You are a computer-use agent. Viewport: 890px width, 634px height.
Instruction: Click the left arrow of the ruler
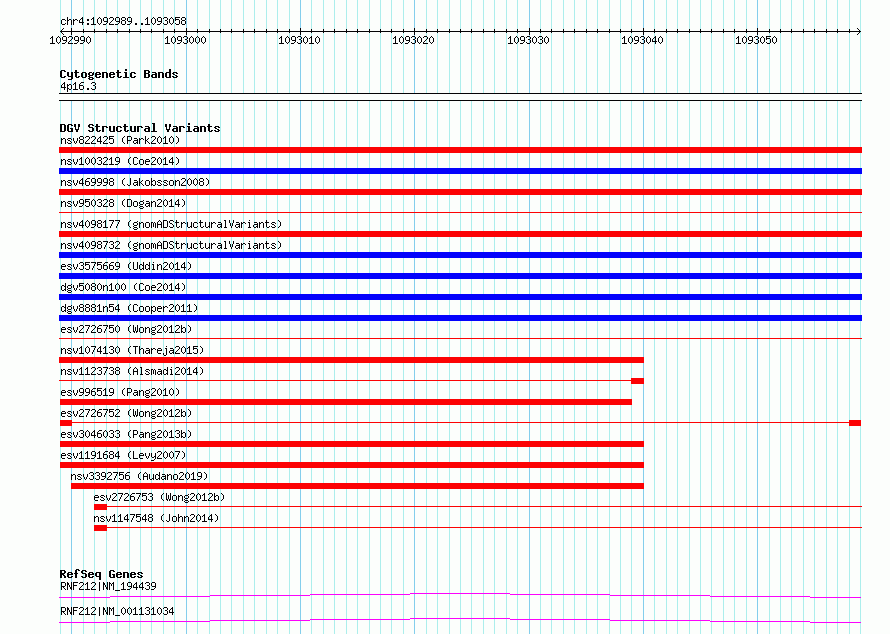[62, 31]
